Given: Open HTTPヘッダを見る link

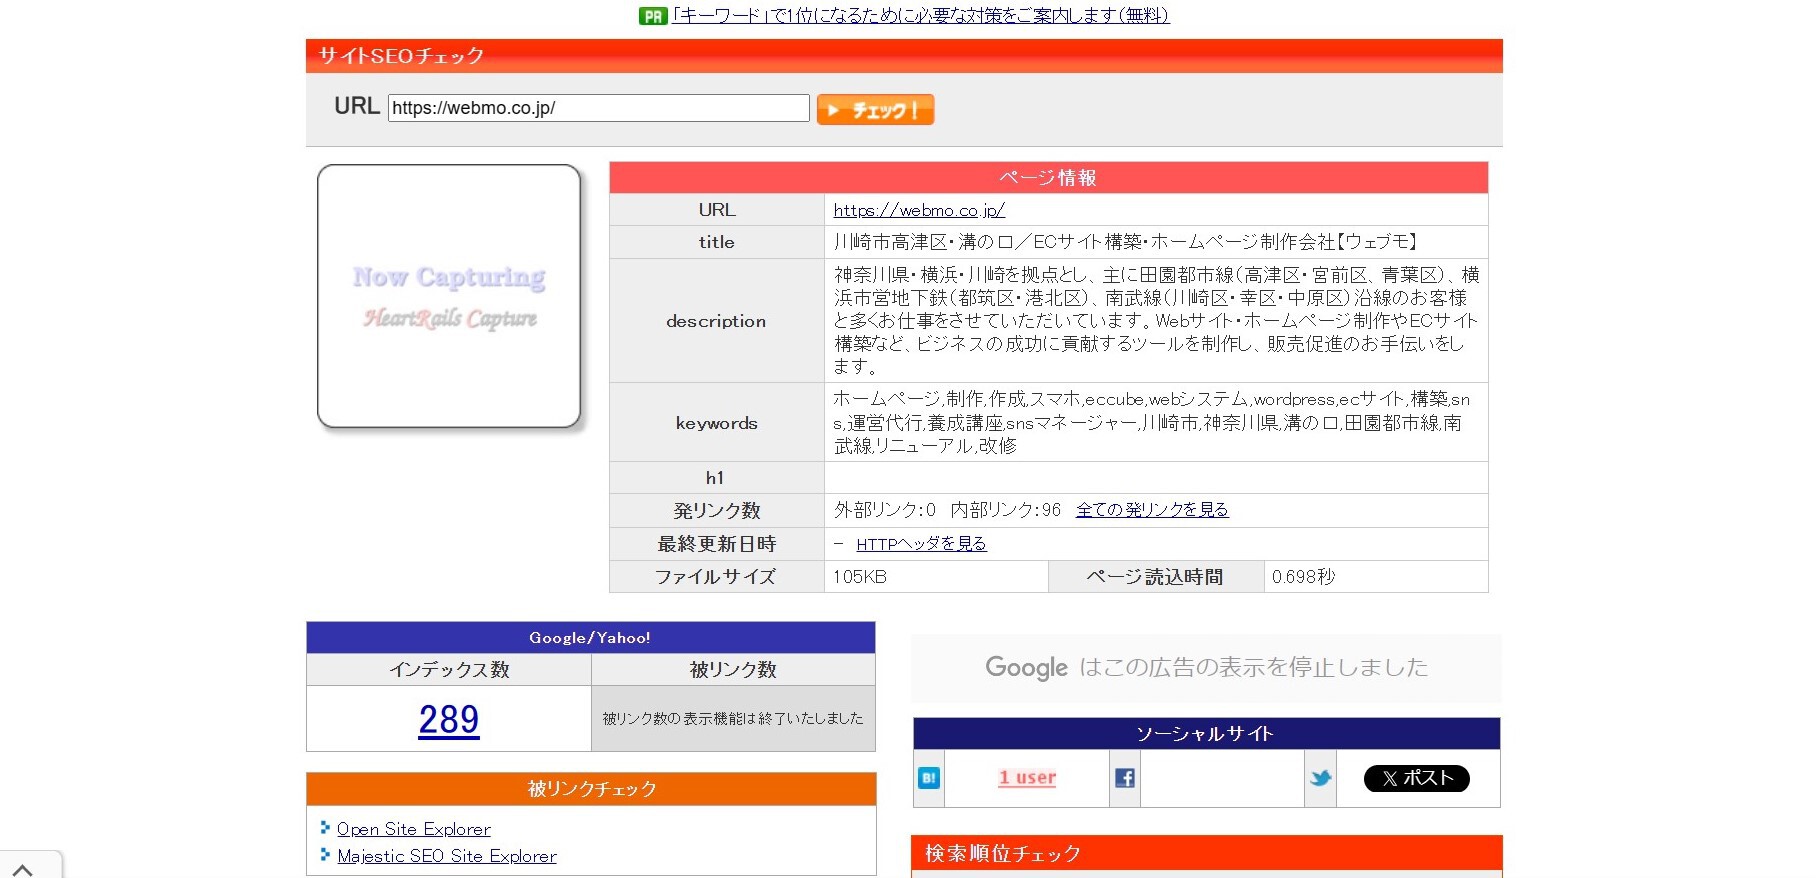Looking at the screenshot, I should (921, 544).
